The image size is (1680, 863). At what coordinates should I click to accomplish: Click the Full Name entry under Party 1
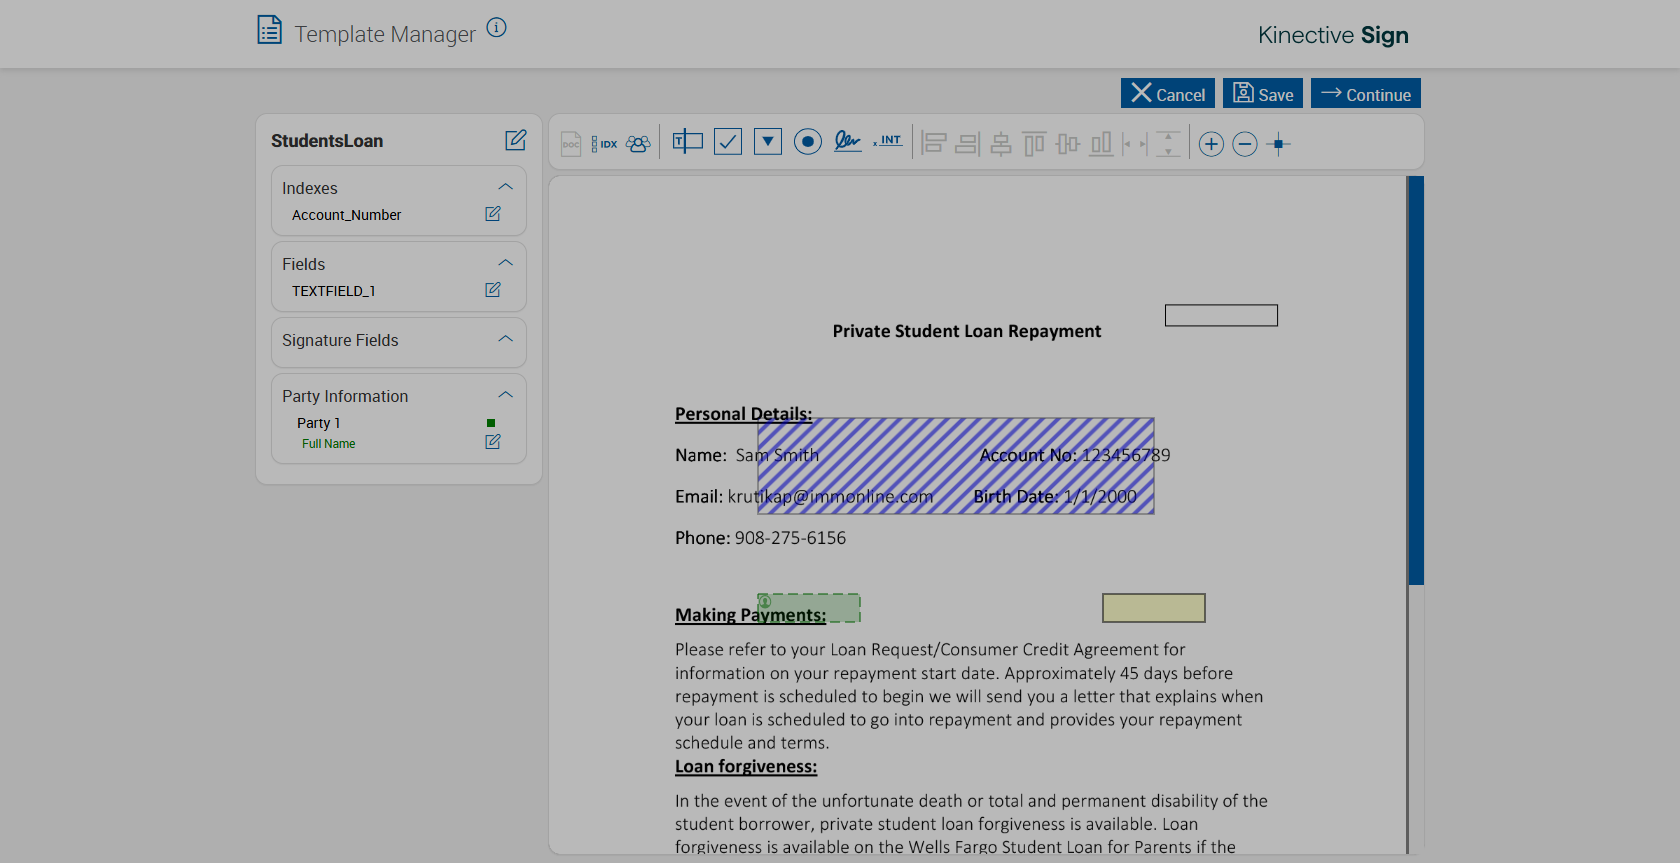click(x=328, y=444)
